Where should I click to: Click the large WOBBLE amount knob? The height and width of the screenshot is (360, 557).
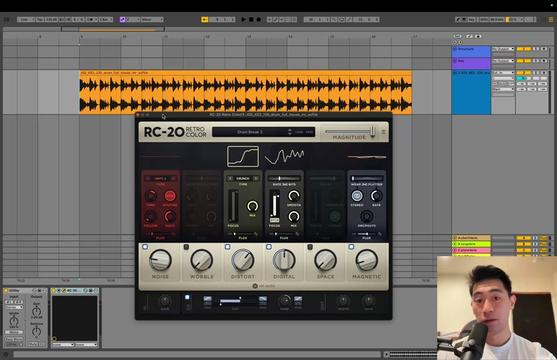click(x=201, y=260)
